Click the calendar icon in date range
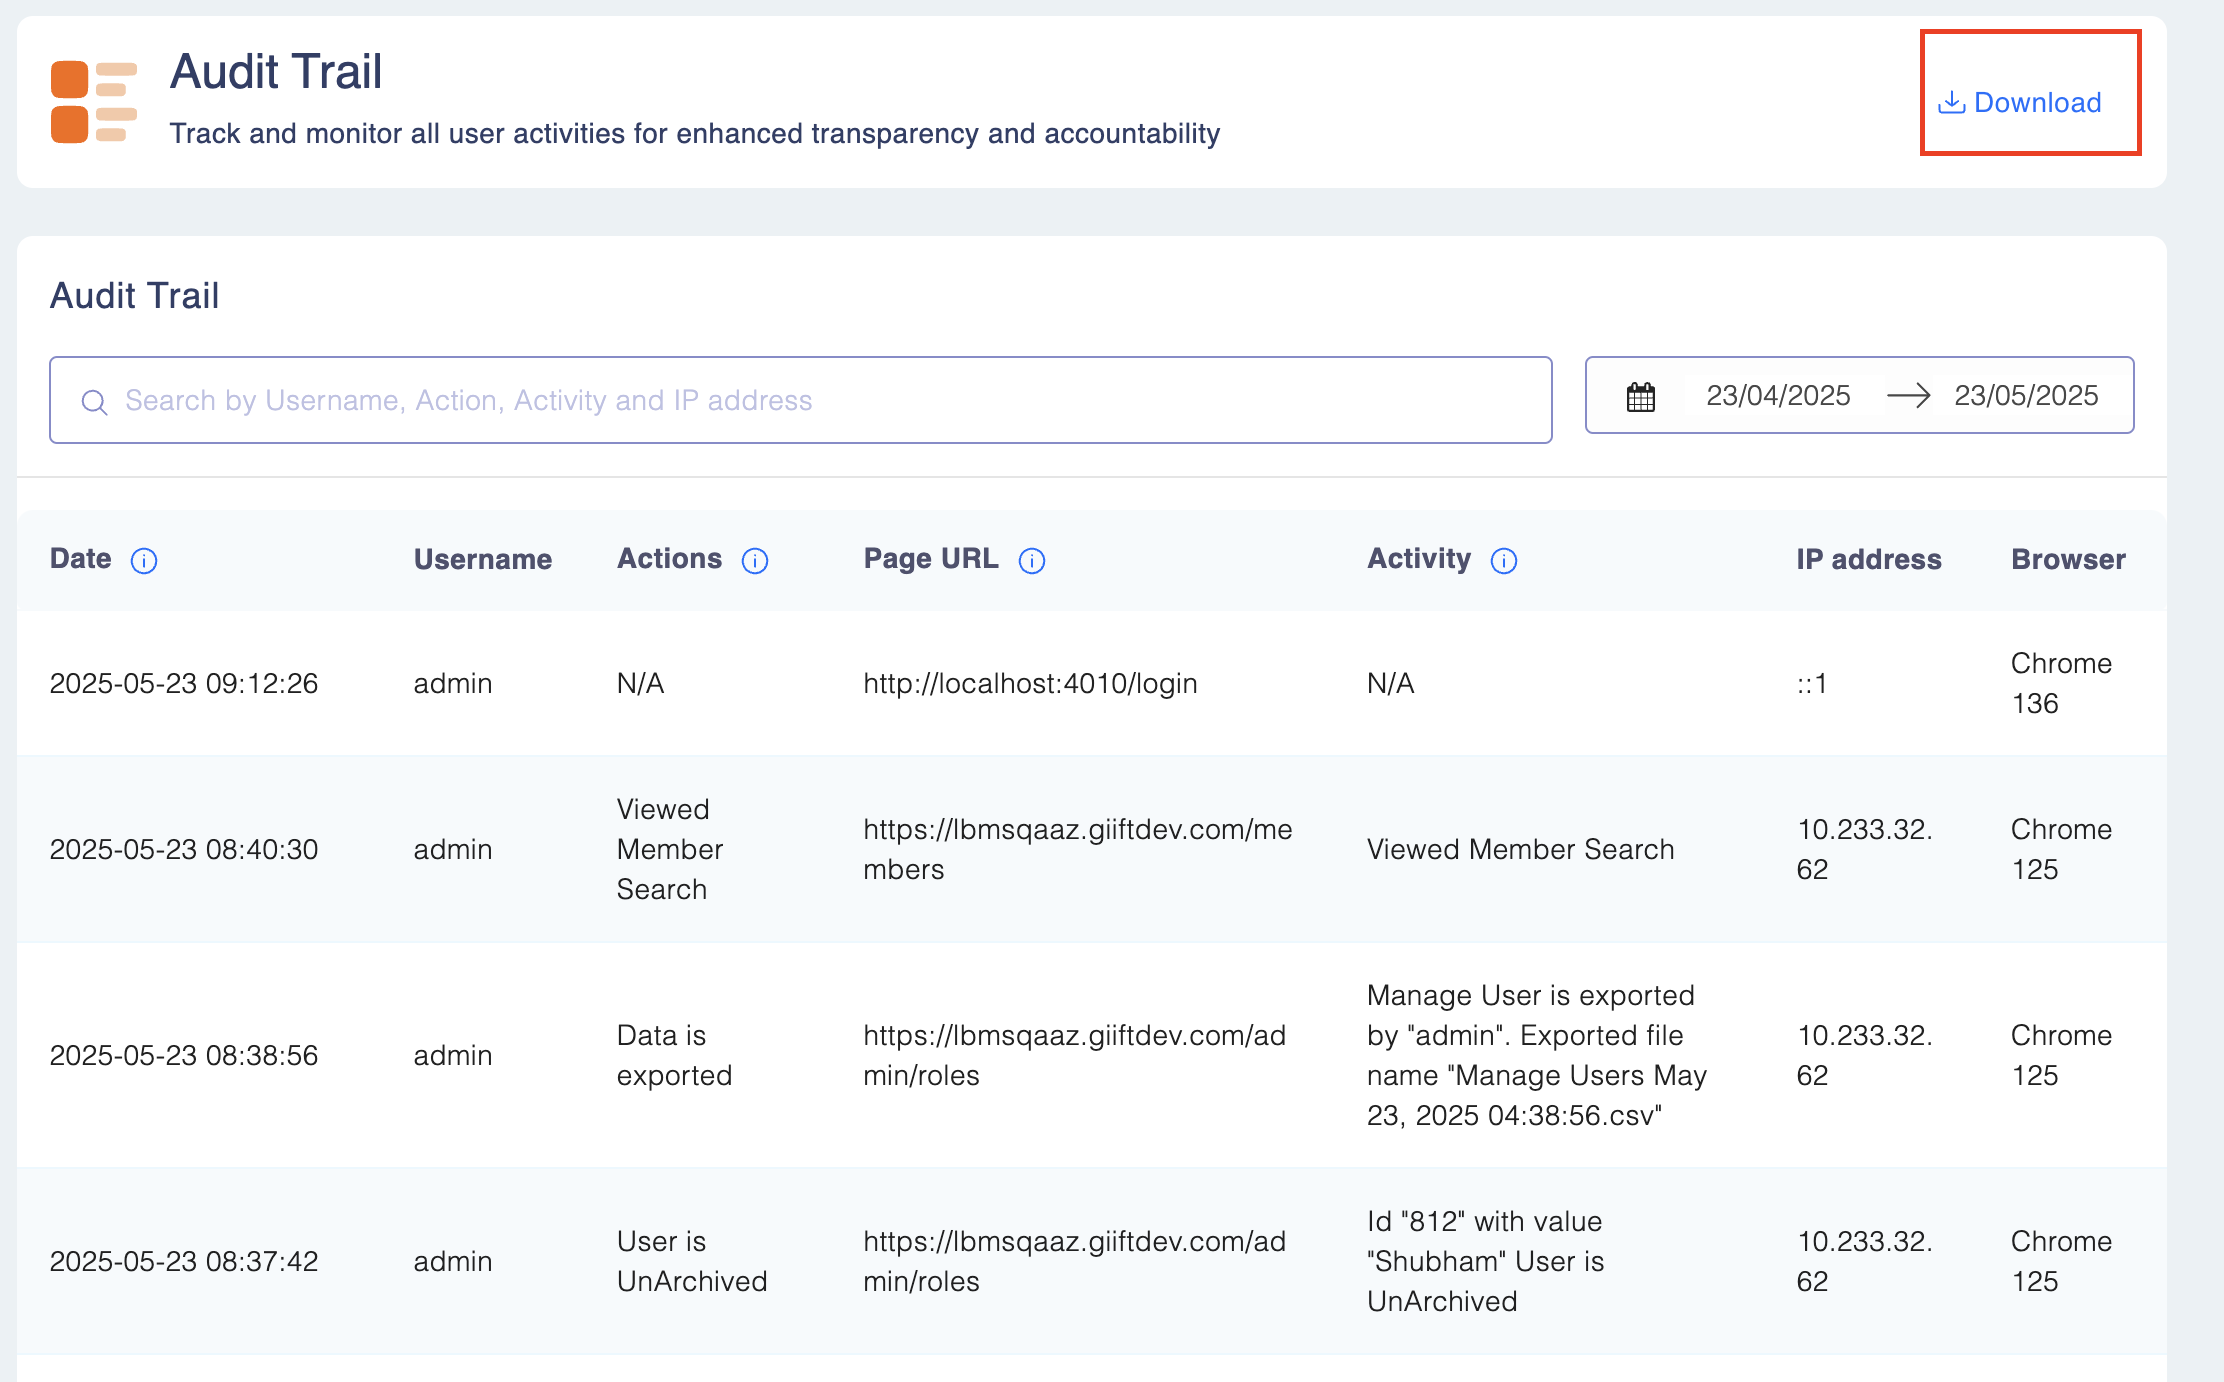Screen dimensions: 2224x1382 (x=1640, y=396)
